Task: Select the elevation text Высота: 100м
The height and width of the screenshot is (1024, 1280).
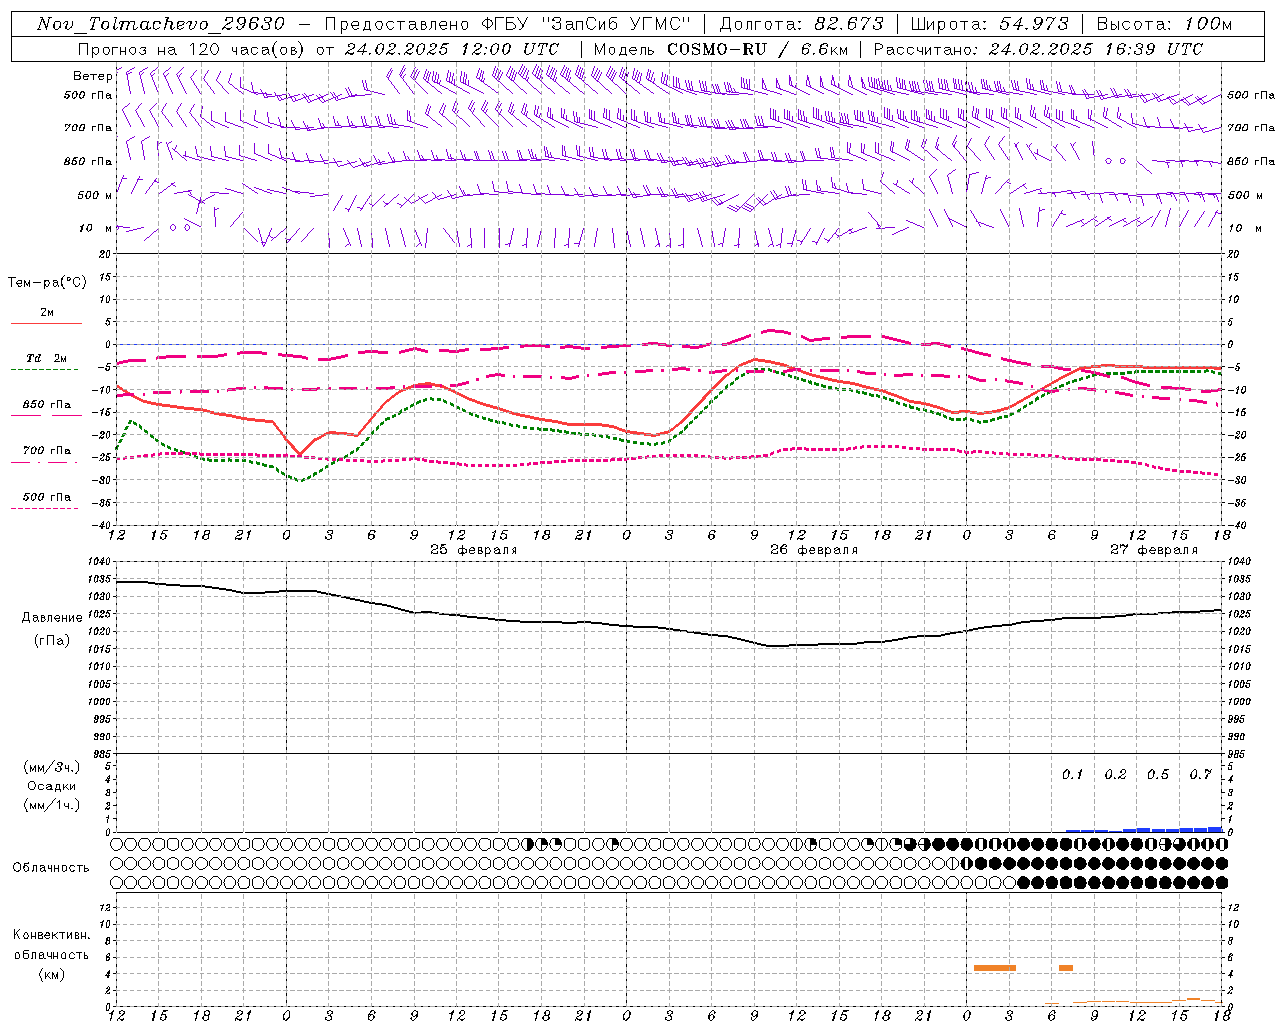Action: pos(1164,24)
